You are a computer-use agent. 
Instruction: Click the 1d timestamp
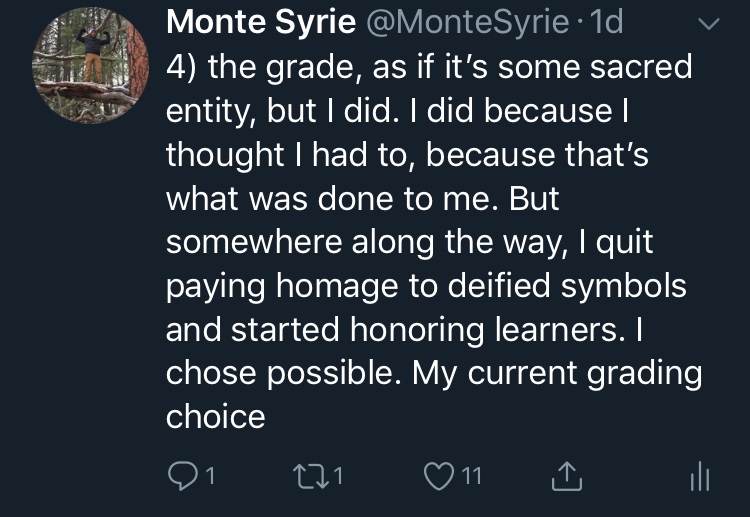pyautogui.click(x=607, y=23)
